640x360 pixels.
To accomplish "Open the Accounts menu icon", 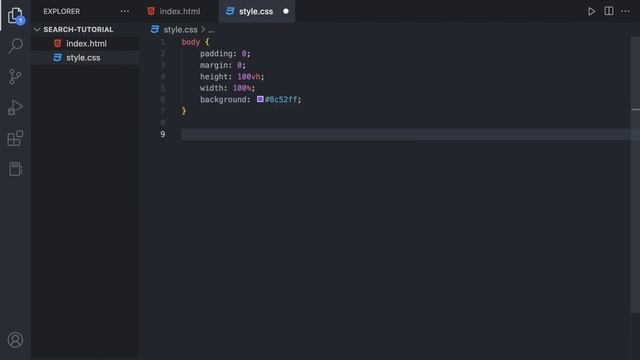I will [x=16, y=340].
